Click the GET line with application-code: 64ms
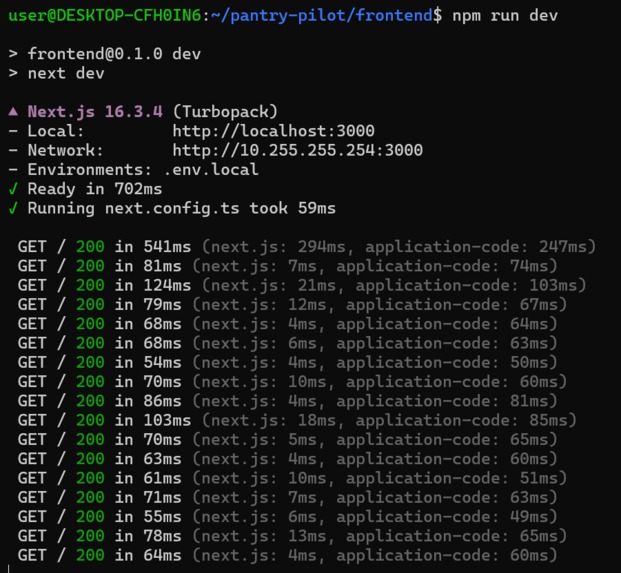The width and height of the screenshot is (621, 573). coord(287,324)
